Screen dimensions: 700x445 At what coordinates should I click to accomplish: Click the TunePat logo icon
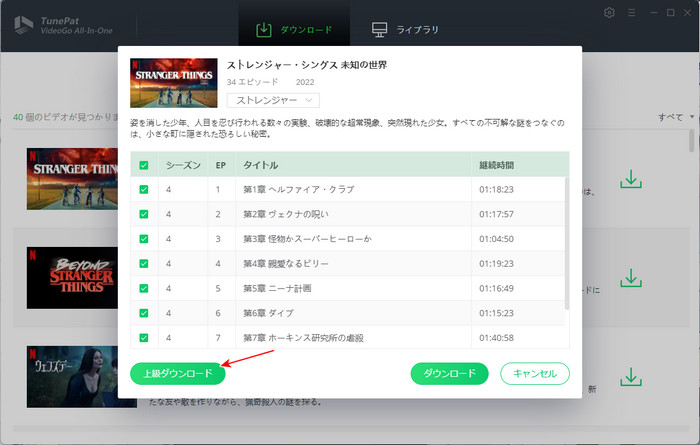pos(23,25)
